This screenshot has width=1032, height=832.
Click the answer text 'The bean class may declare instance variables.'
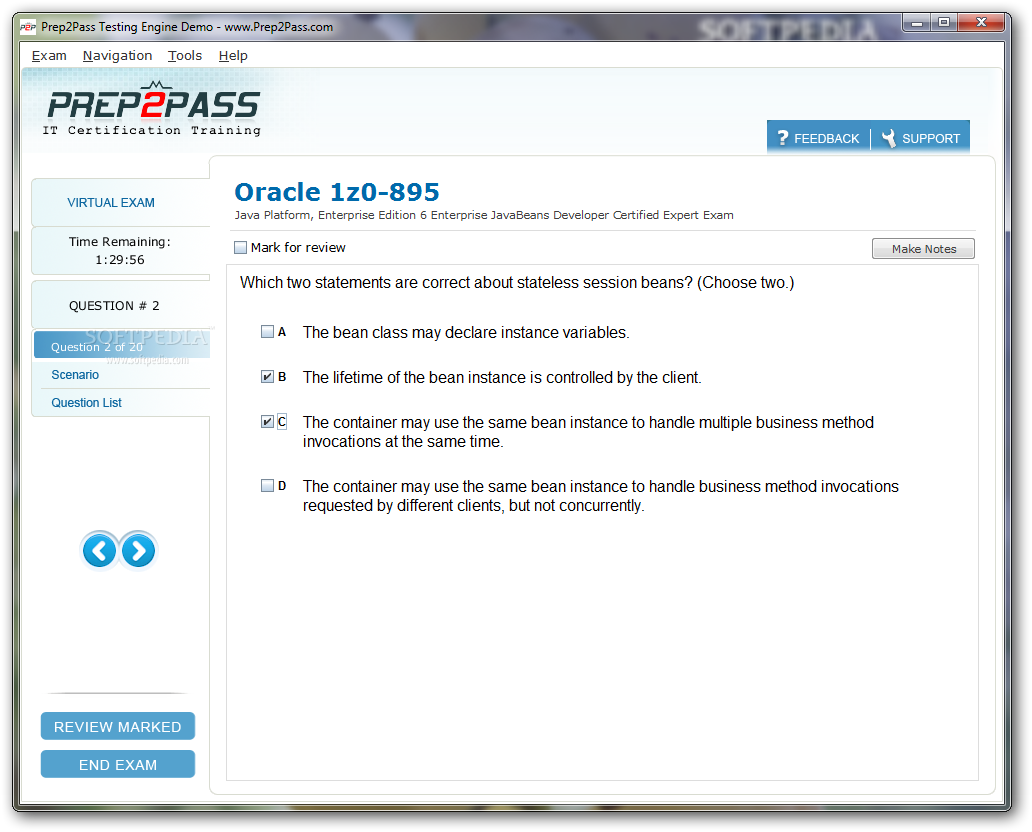tap(466, 333)
